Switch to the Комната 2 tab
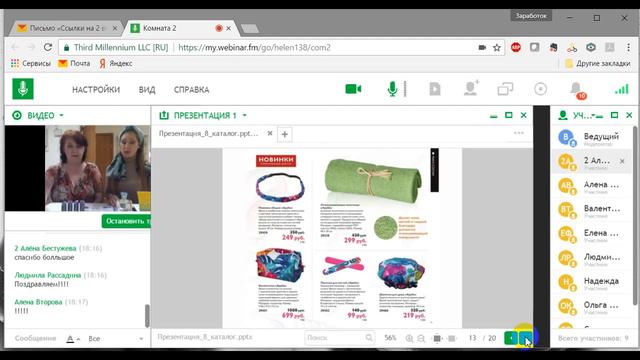 pyautogui.click(x=182, y=28)
